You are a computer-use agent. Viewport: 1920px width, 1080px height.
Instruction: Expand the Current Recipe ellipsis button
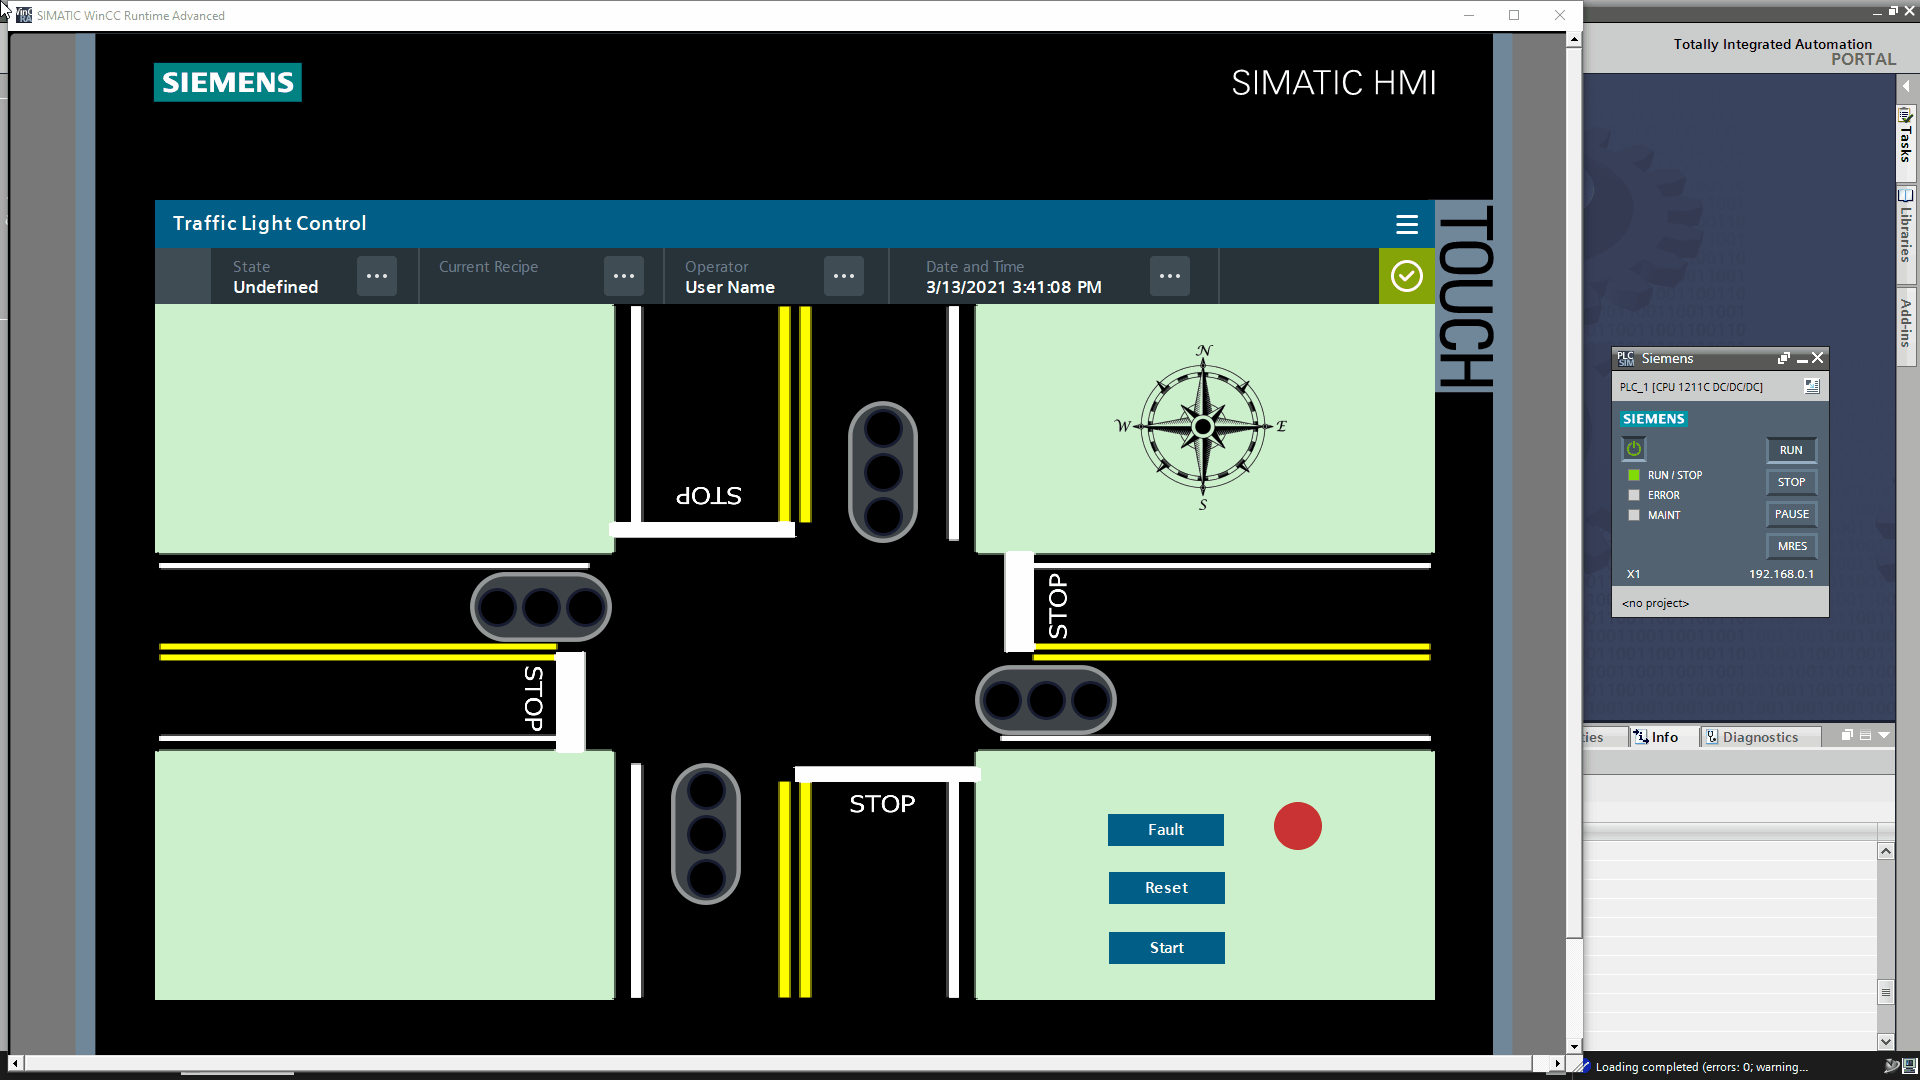[x=623, y=276]
